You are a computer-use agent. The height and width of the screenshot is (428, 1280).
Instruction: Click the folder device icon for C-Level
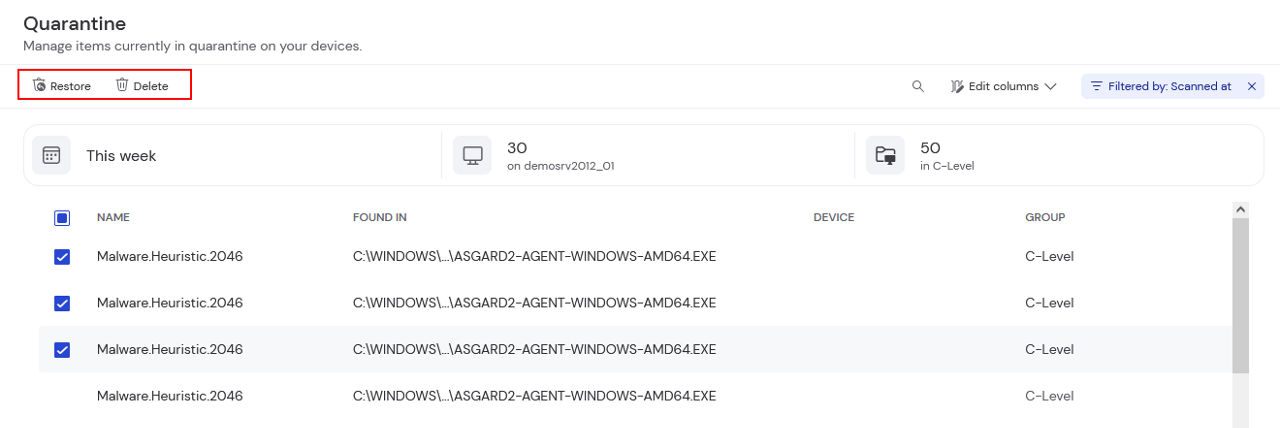point(885,155)
